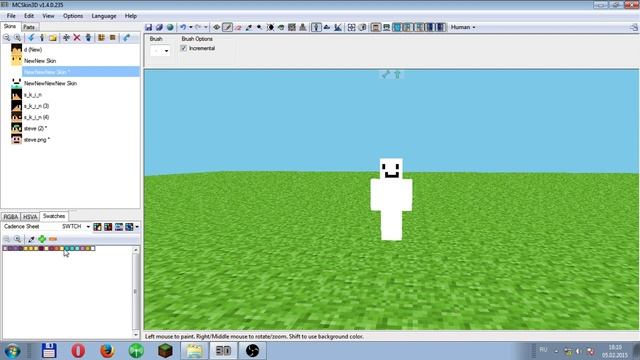
Task: Click the Clone skin icon
Action: coord(88,38)
